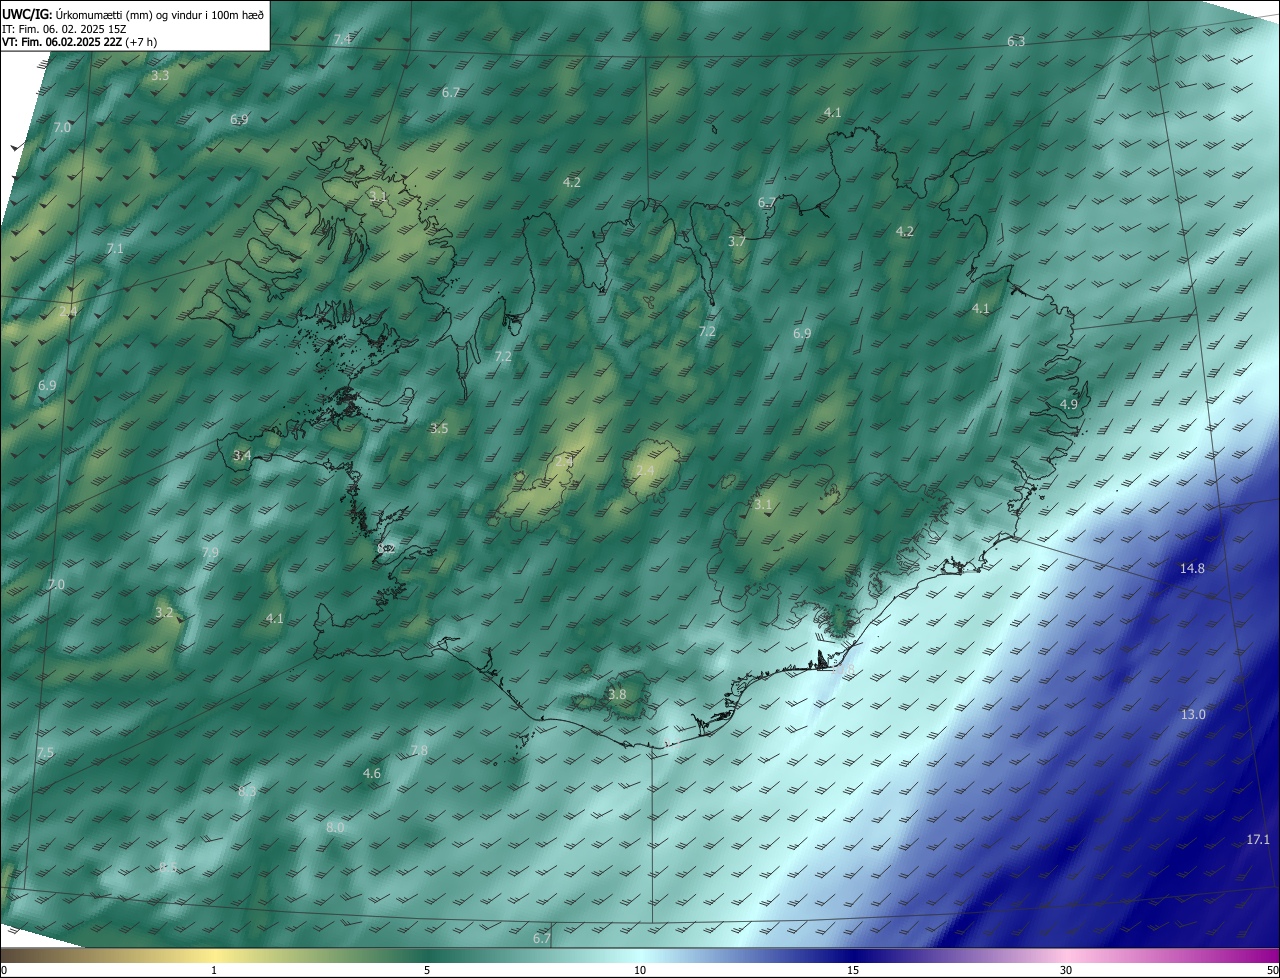
Task: Click the 3.7 value label
Action: click(x=737, y=241)
